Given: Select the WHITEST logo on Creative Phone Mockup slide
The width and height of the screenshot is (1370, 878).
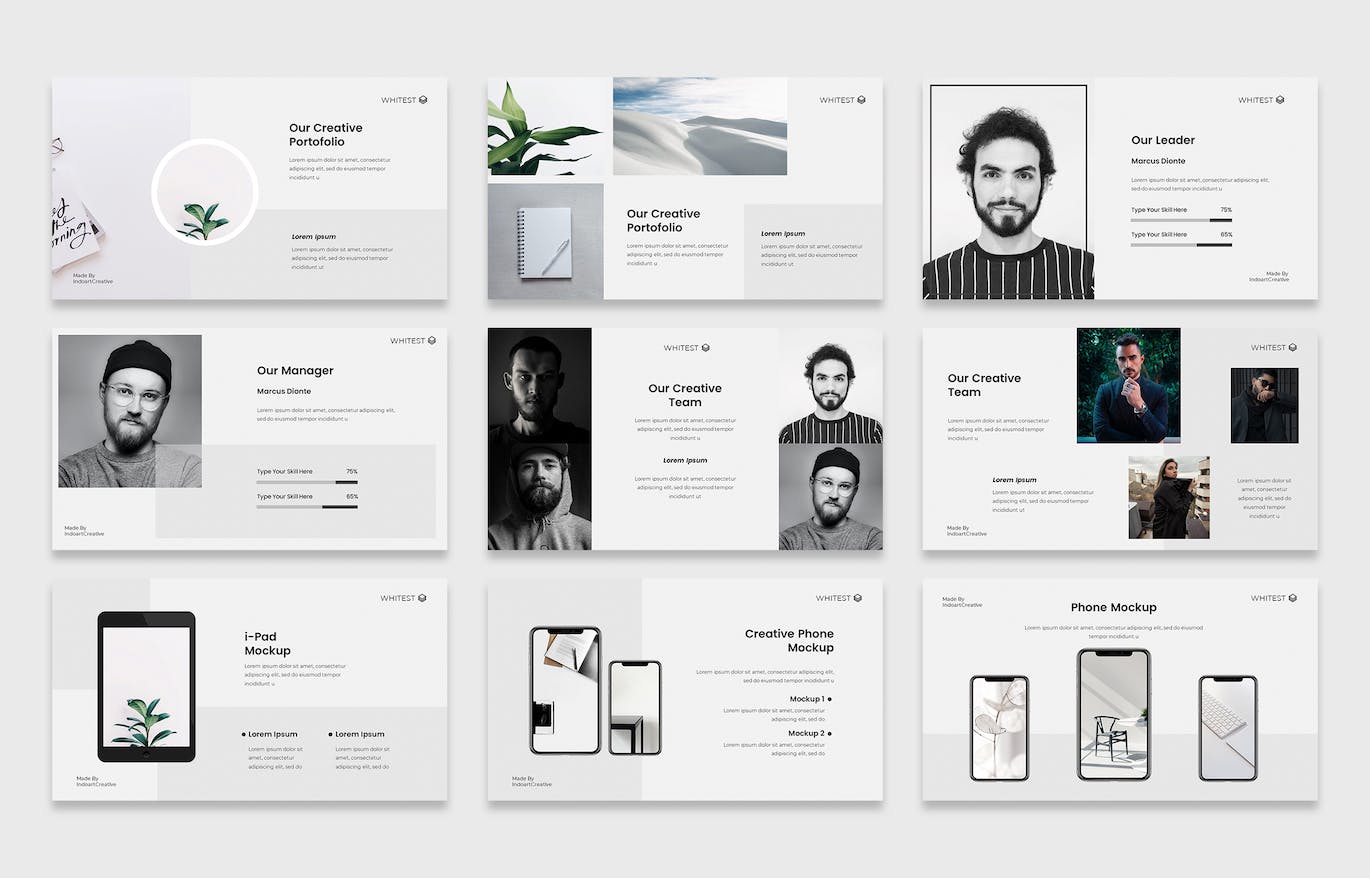Looking at the screenshot, I should pyautogui.click(x=838, y=598).
